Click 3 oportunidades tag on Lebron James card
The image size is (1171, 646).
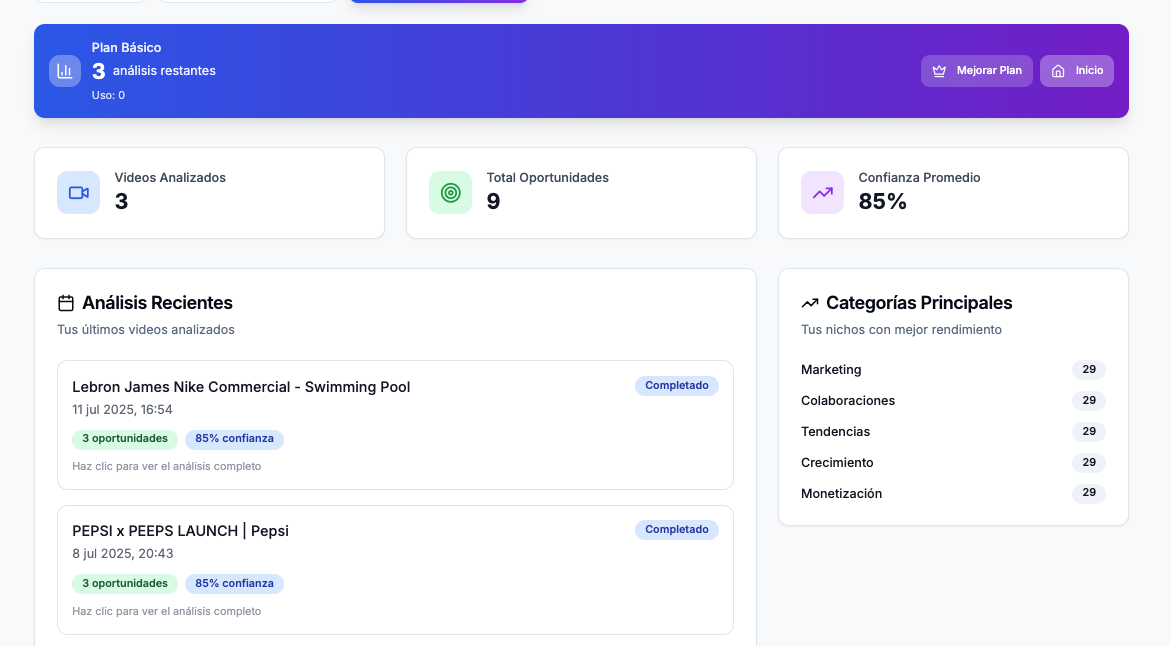pyautogui.click(x=125, y=439)
